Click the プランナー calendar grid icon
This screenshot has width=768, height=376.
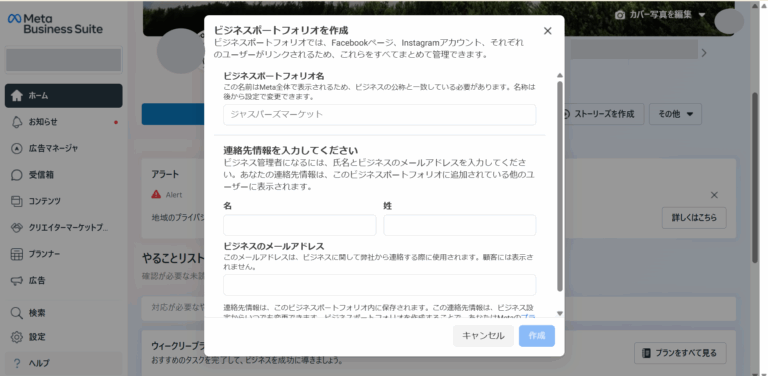click(x=17, y=254)
